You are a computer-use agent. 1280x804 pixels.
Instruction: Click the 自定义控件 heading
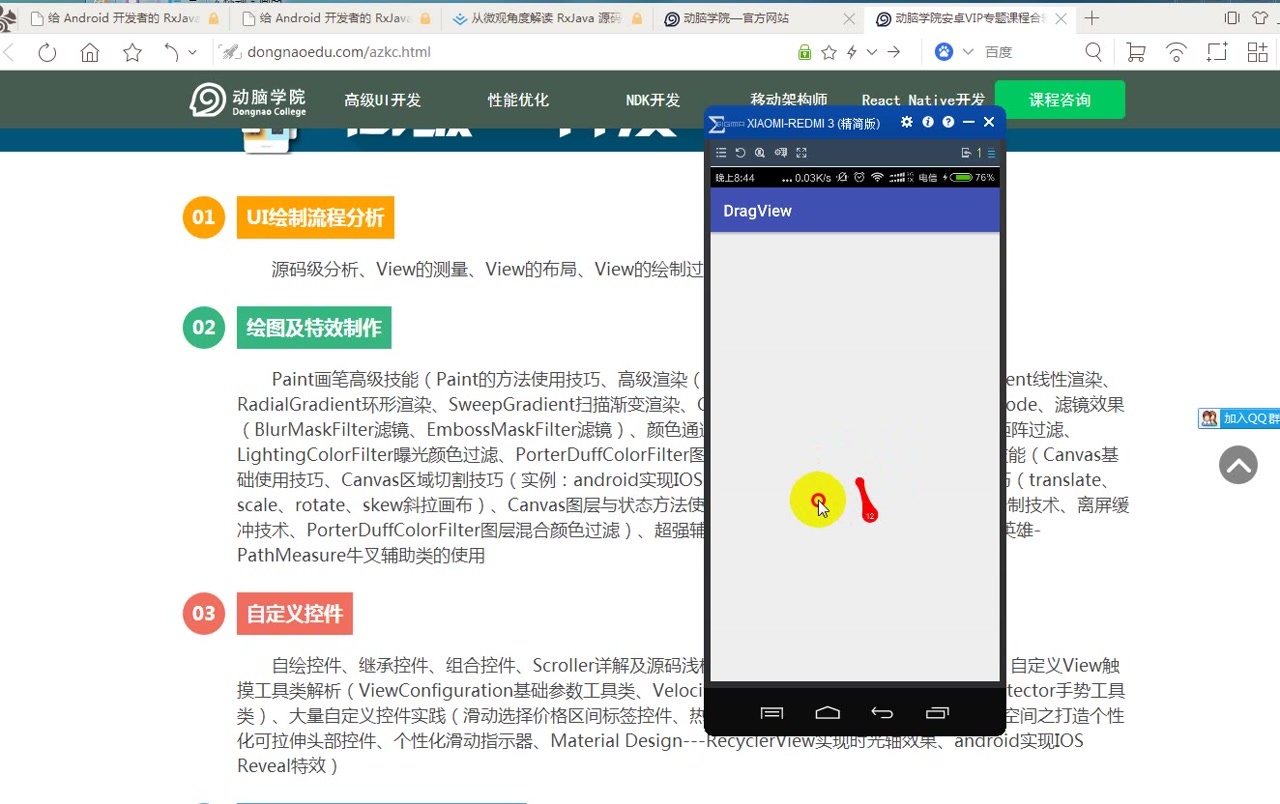[x=295, y=614]
